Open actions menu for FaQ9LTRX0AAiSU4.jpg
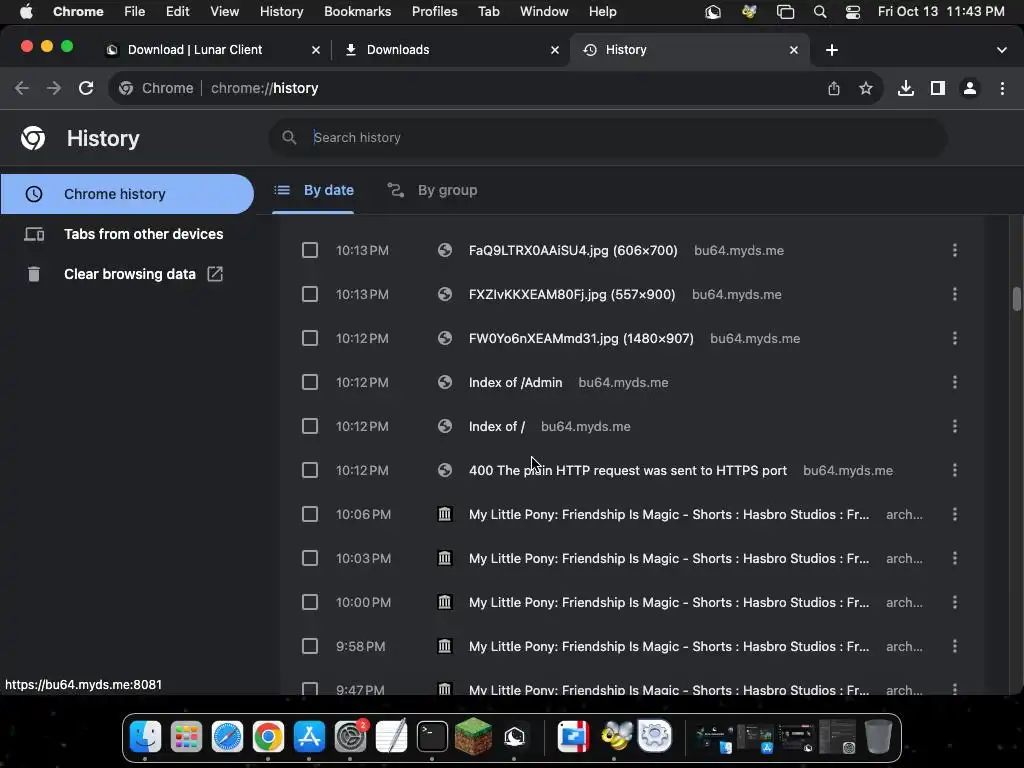Screen dimensions: 1024x768 point(955,250)
